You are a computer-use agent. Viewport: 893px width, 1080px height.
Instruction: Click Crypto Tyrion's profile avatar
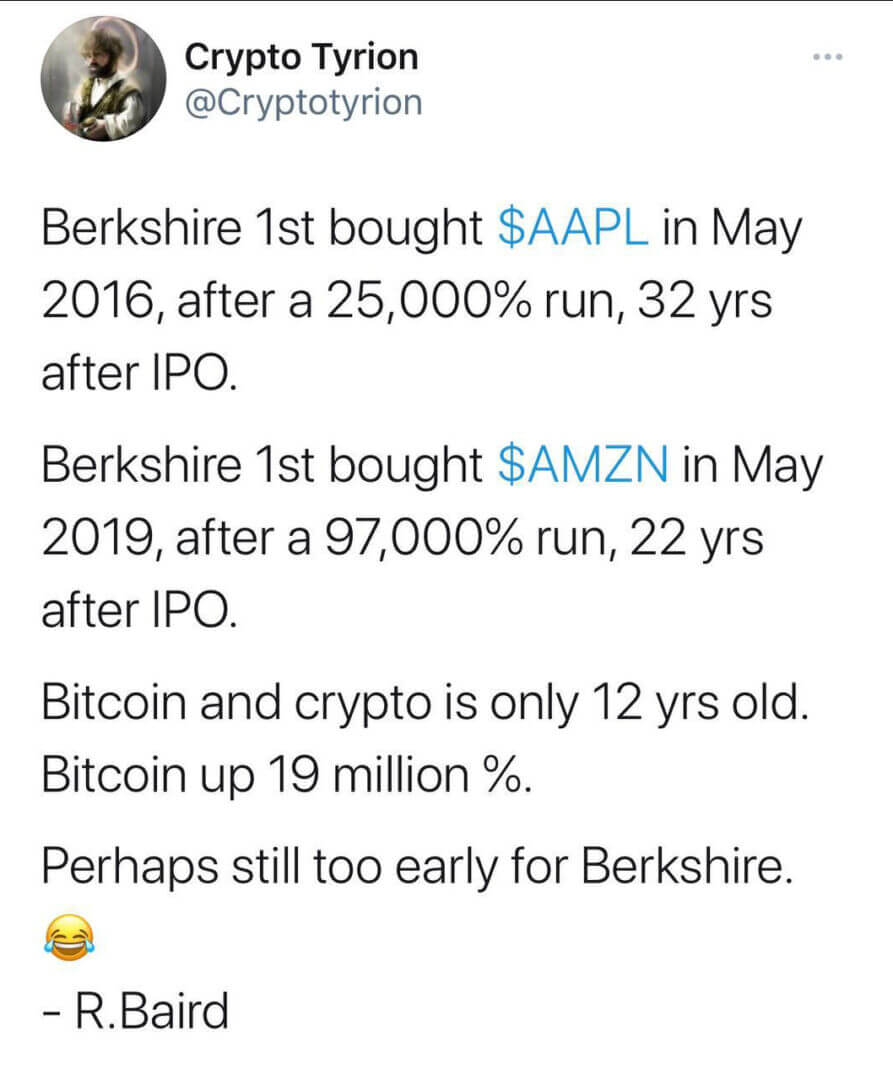pyautogui.click(x=103, y=79)
